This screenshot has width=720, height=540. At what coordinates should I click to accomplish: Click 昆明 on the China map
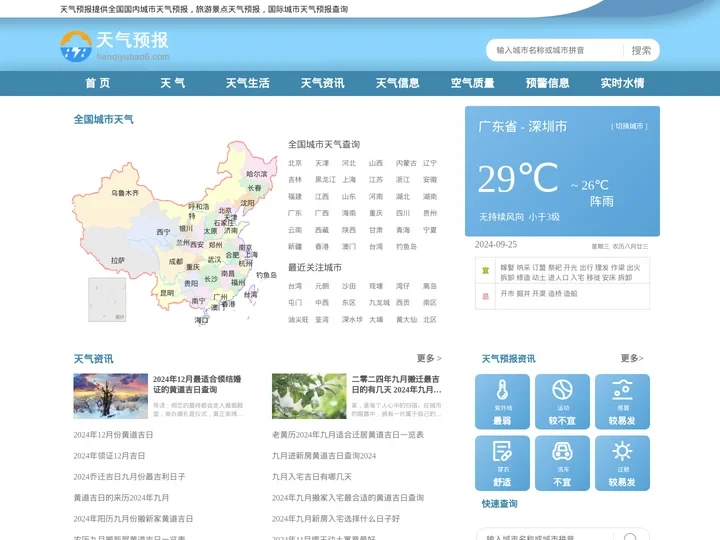[167, 292]
